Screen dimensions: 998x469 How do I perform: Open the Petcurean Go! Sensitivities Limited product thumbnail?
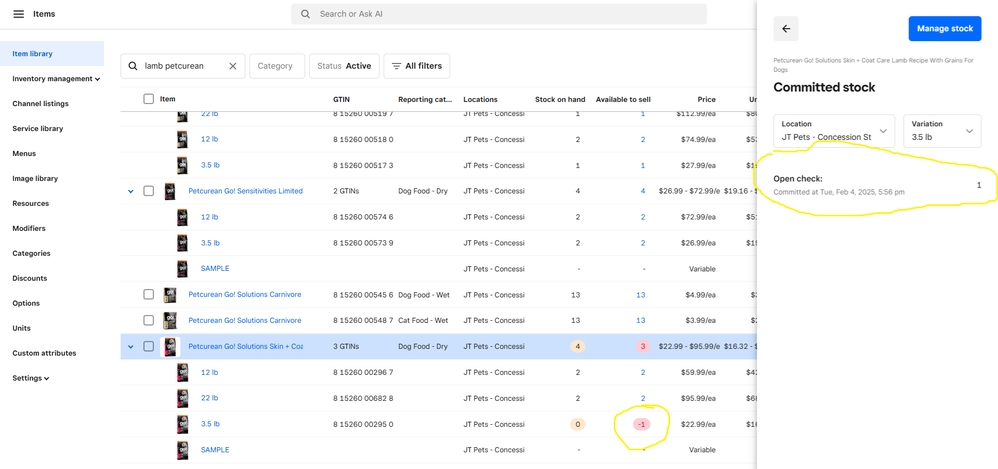[170, 191]
